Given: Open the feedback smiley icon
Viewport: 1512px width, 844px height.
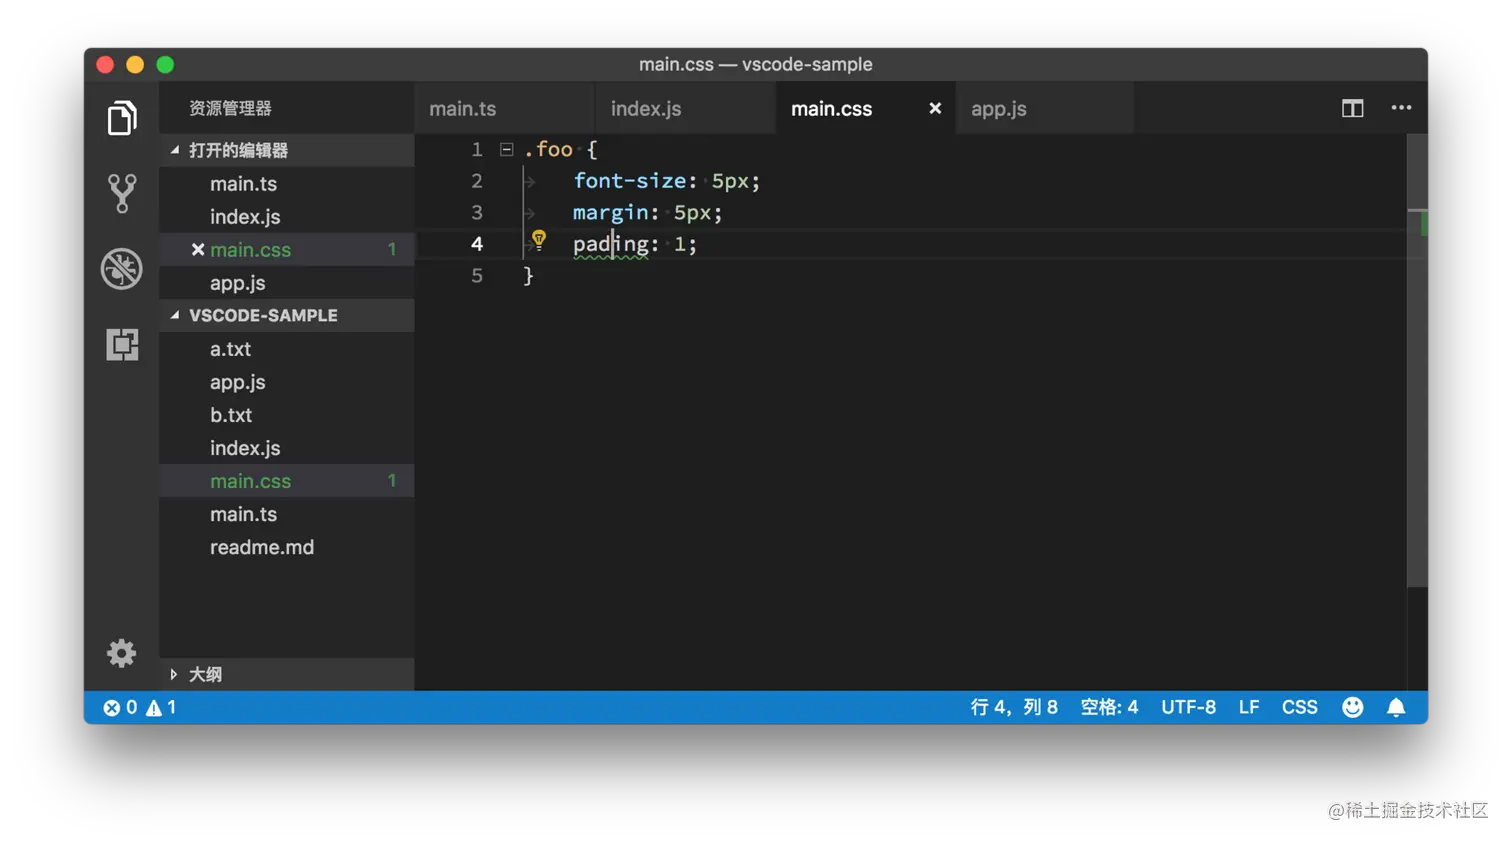Looking at the screenshot, I should tap(1352, 707).
